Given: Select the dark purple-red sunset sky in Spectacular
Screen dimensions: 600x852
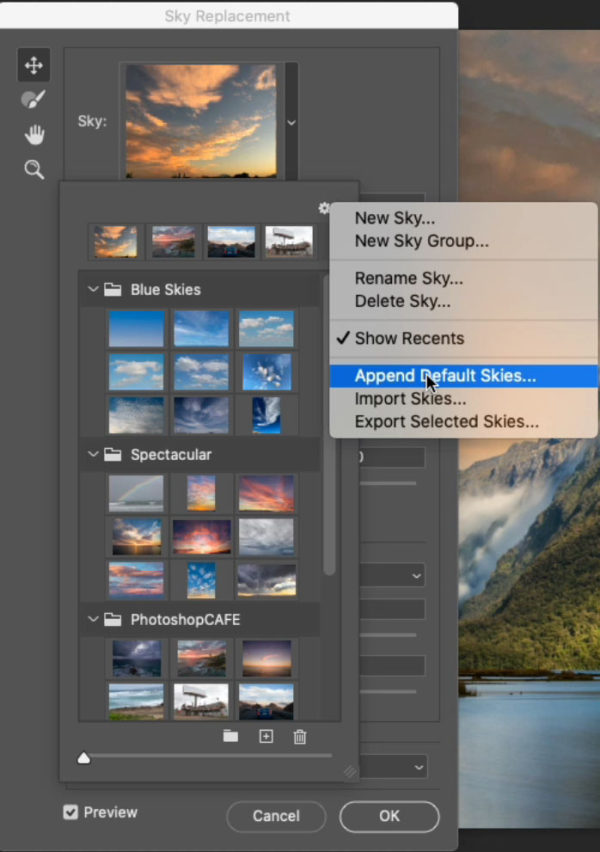Looking at the screenshot, I should 201,537.
